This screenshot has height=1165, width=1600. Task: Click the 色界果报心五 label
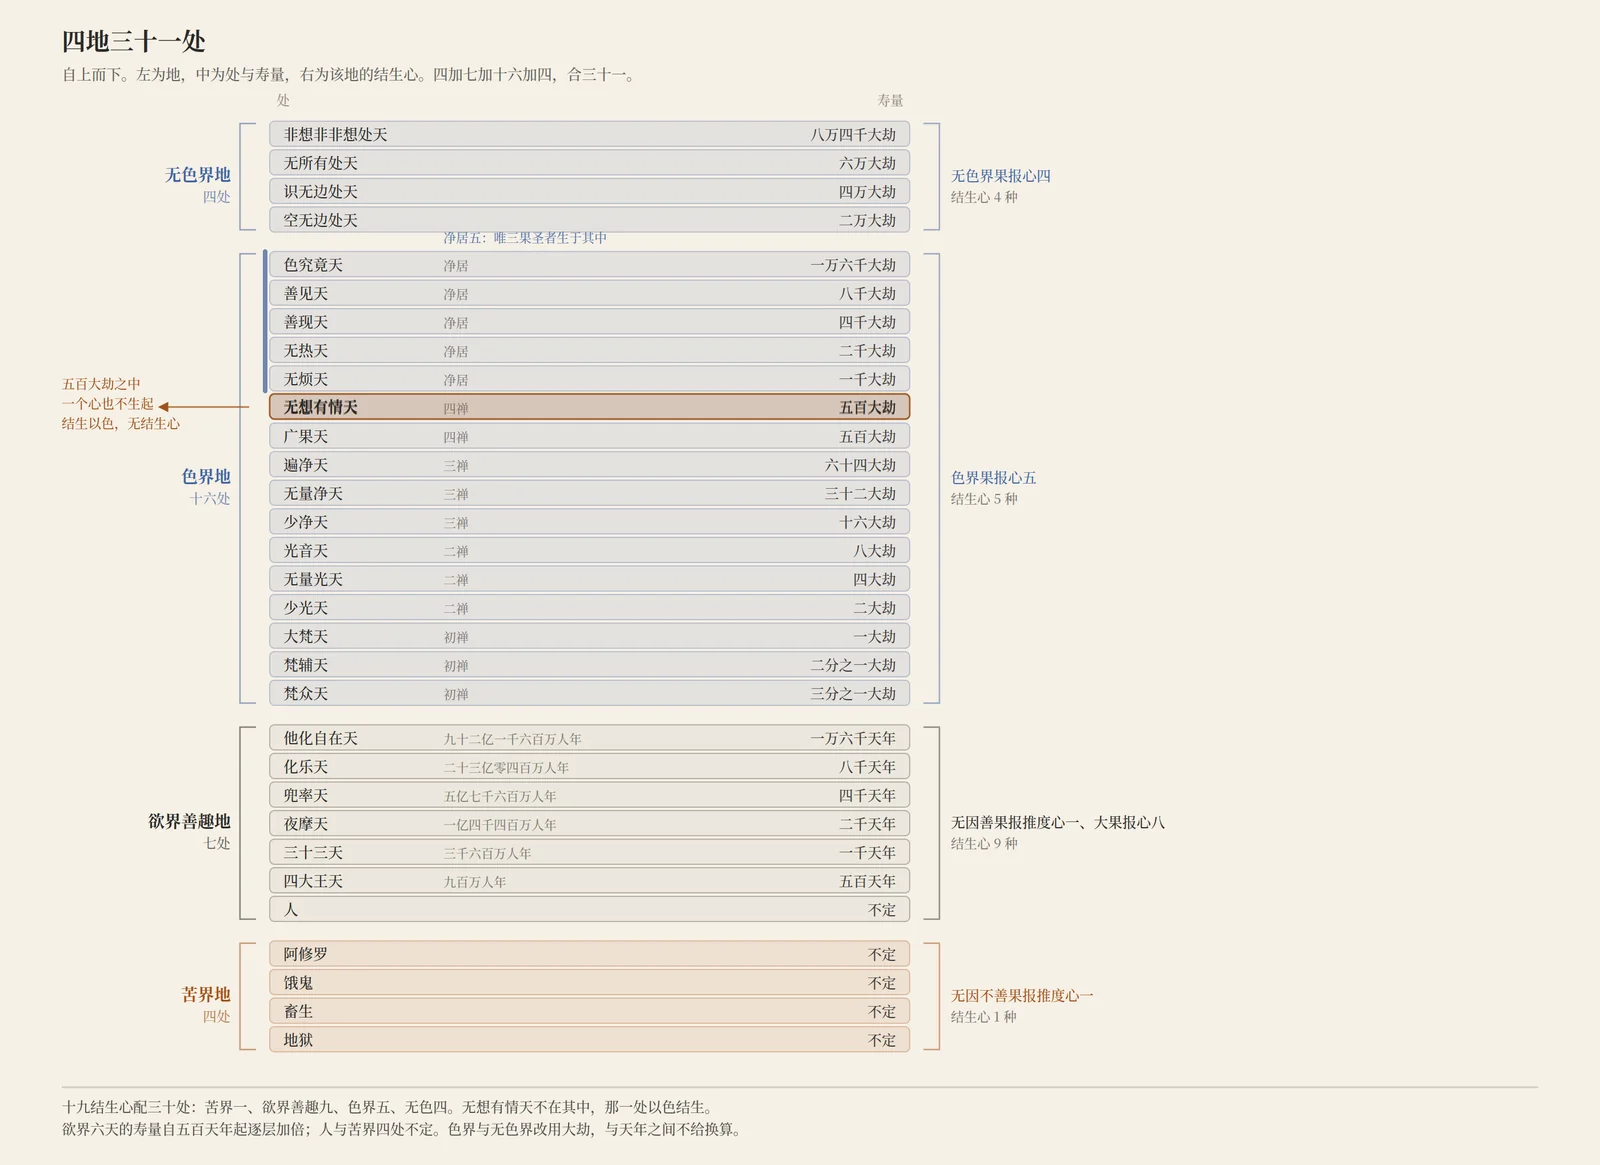click(x=994, y=478)
